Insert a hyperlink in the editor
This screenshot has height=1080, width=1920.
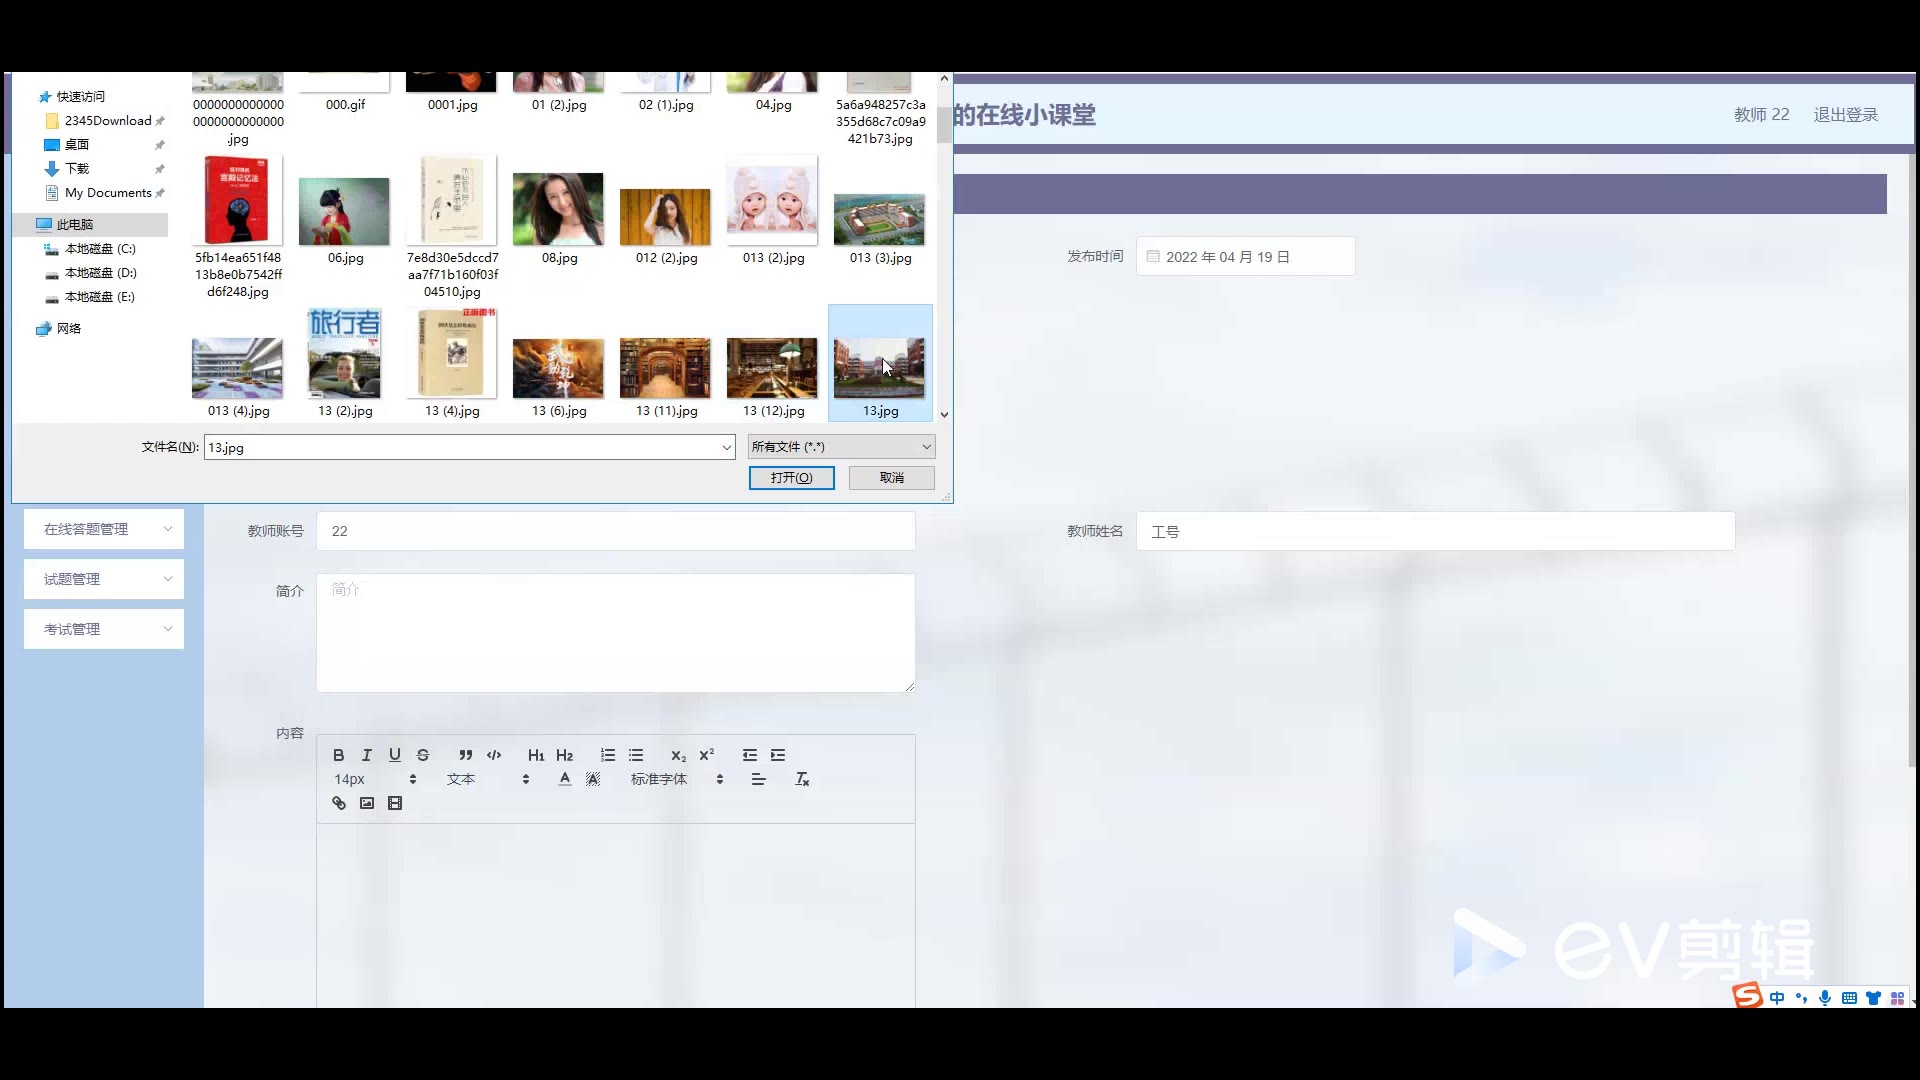coord(338,803)
